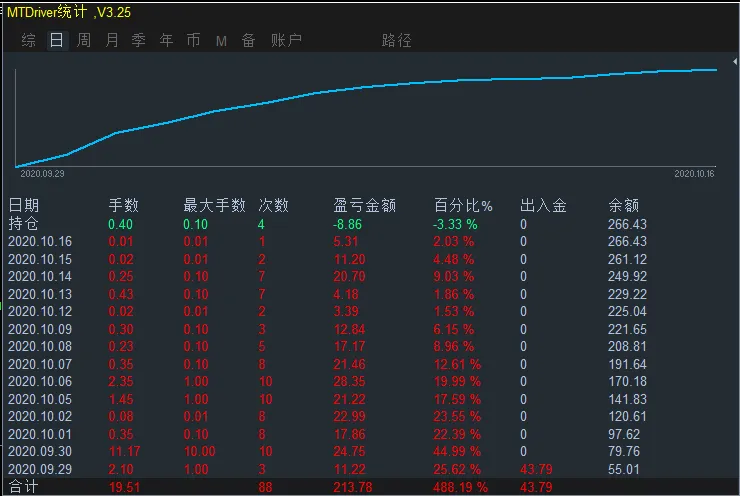Click the 44.99 % percentage cell
This screenshot has height=496, width=740.
(457, 452)
